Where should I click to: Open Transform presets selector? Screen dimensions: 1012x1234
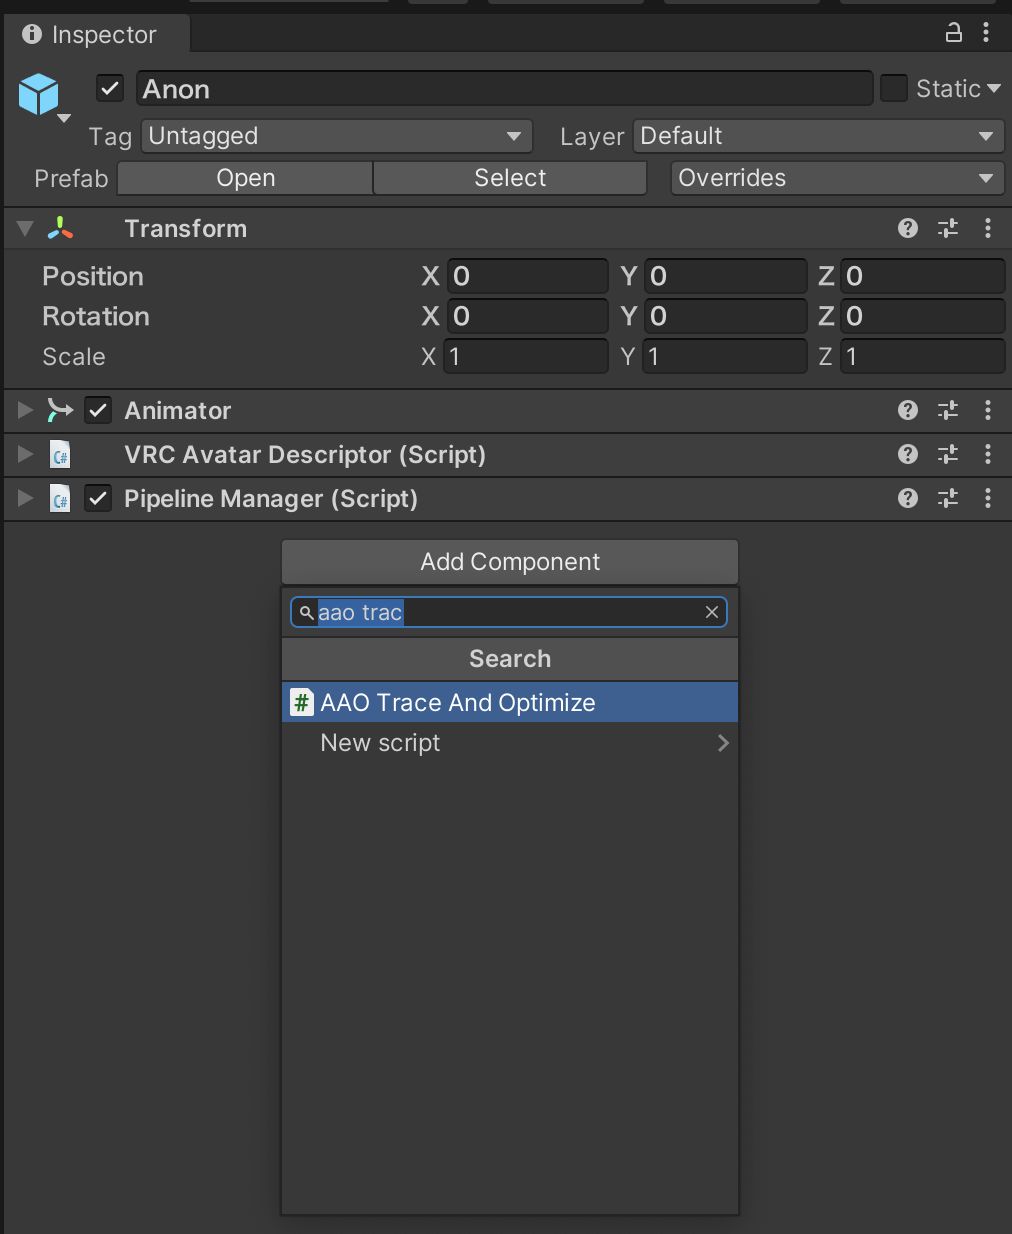click(948, 228)
